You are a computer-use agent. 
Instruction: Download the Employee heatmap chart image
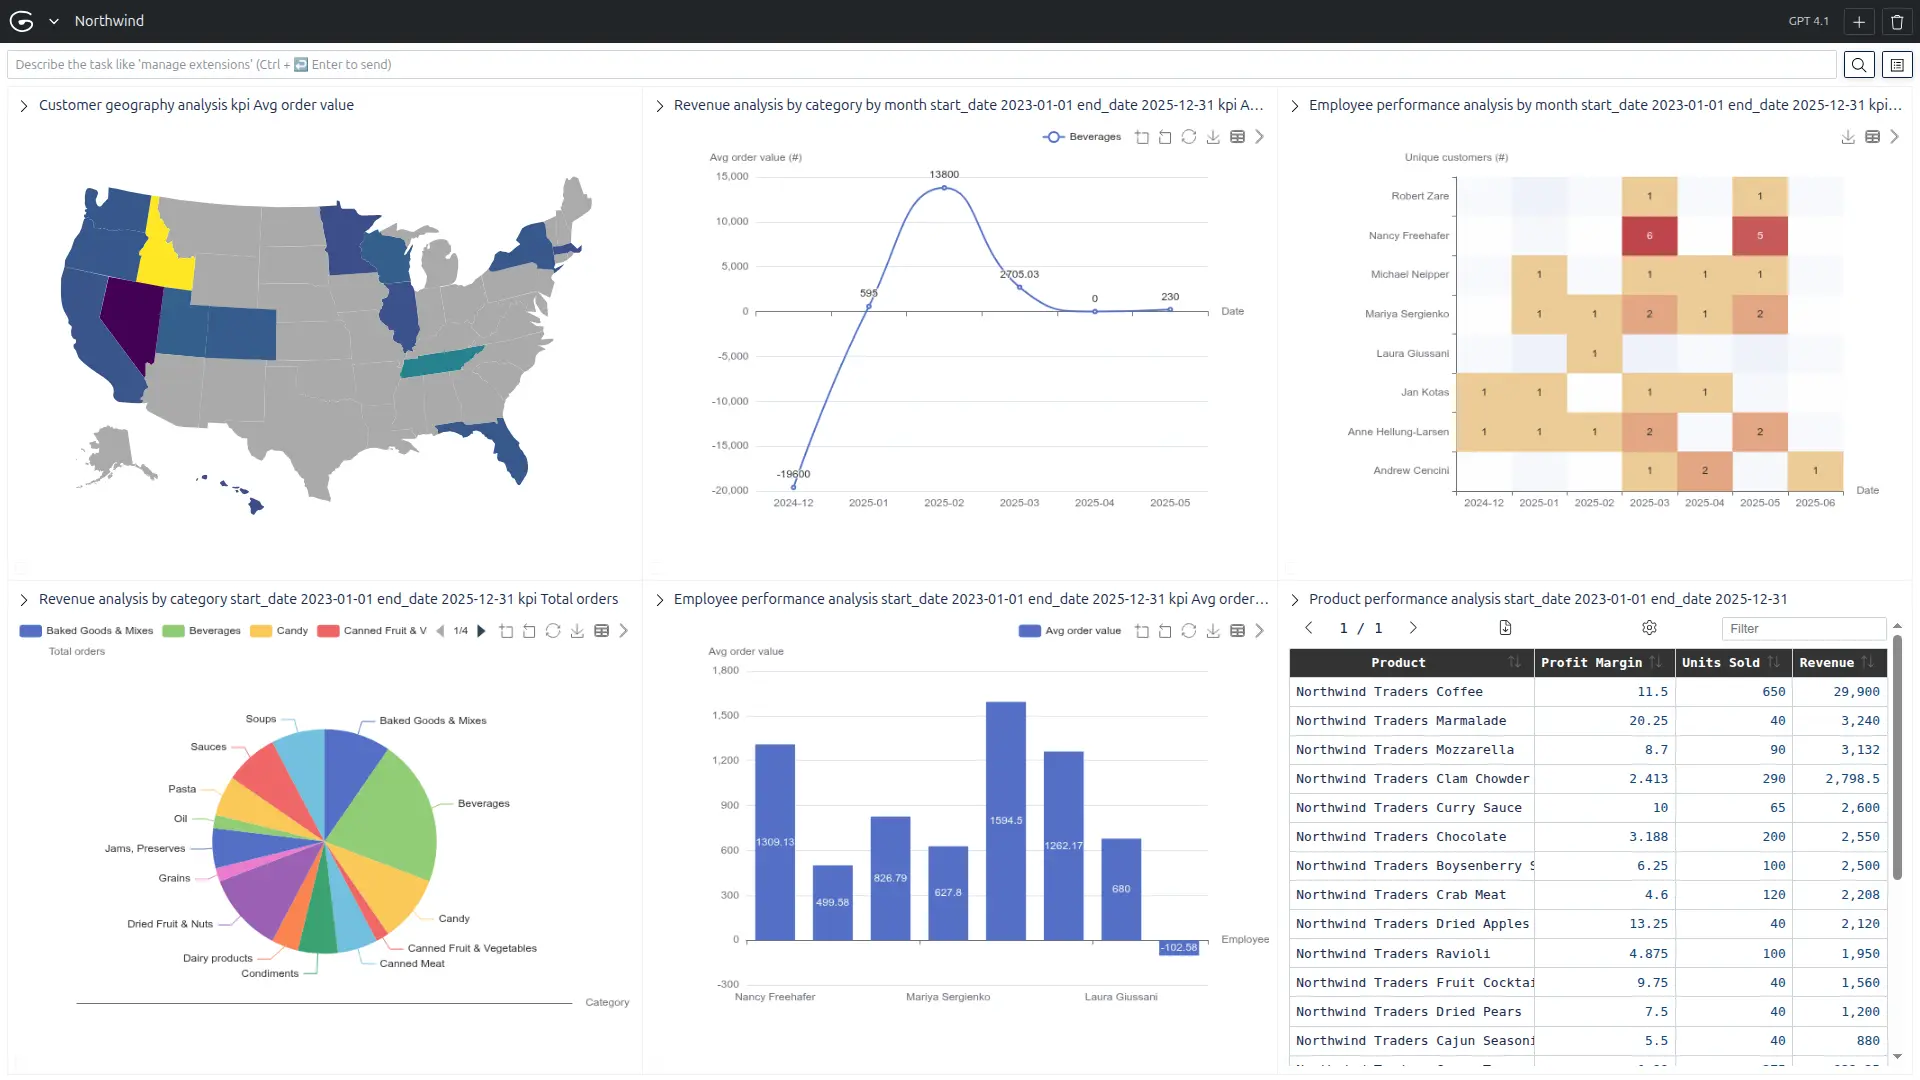point(1848,137)
